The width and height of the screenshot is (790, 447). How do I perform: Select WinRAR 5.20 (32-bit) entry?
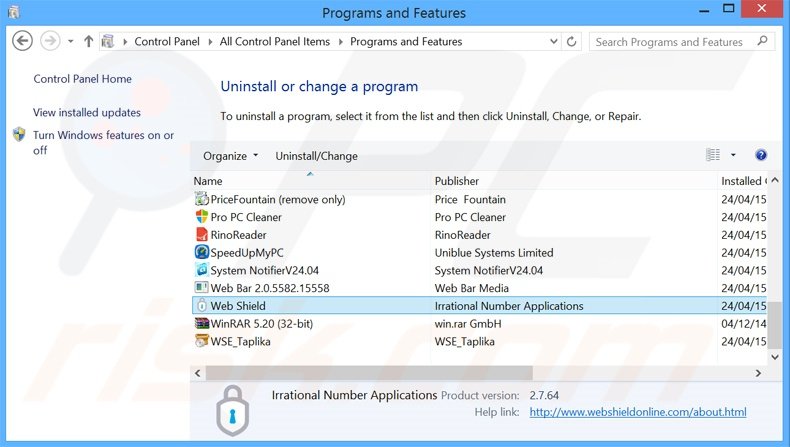pos(261,324)
